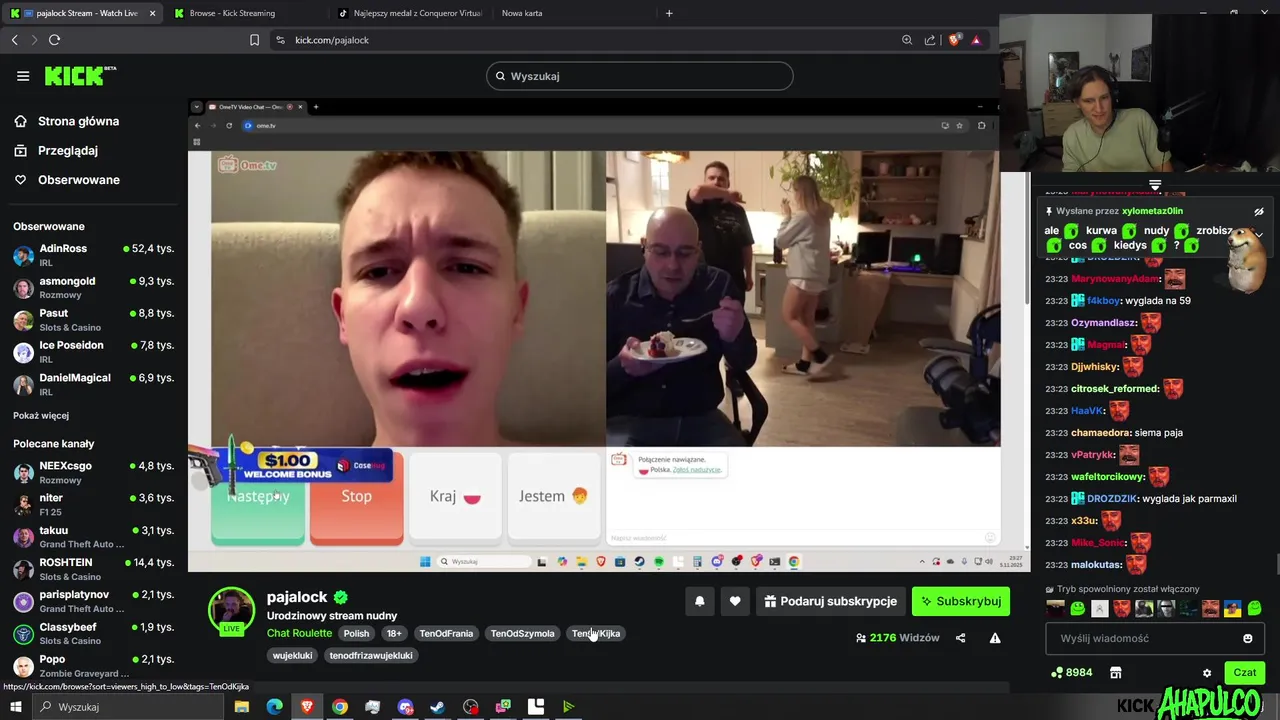Select the 18+ tag

pos(394,633)
